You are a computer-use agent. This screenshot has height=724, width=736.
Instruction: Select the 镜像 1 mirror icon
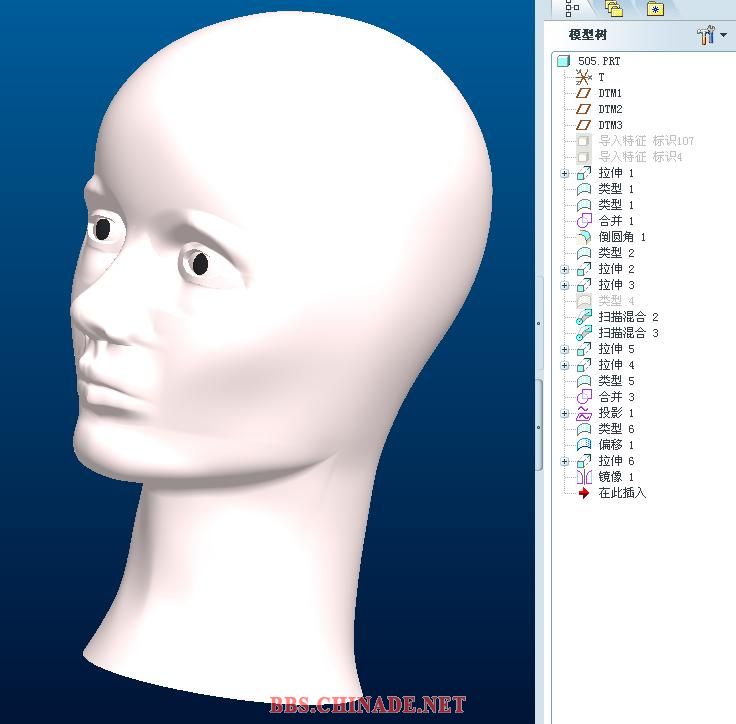click(x=583, y=477)
